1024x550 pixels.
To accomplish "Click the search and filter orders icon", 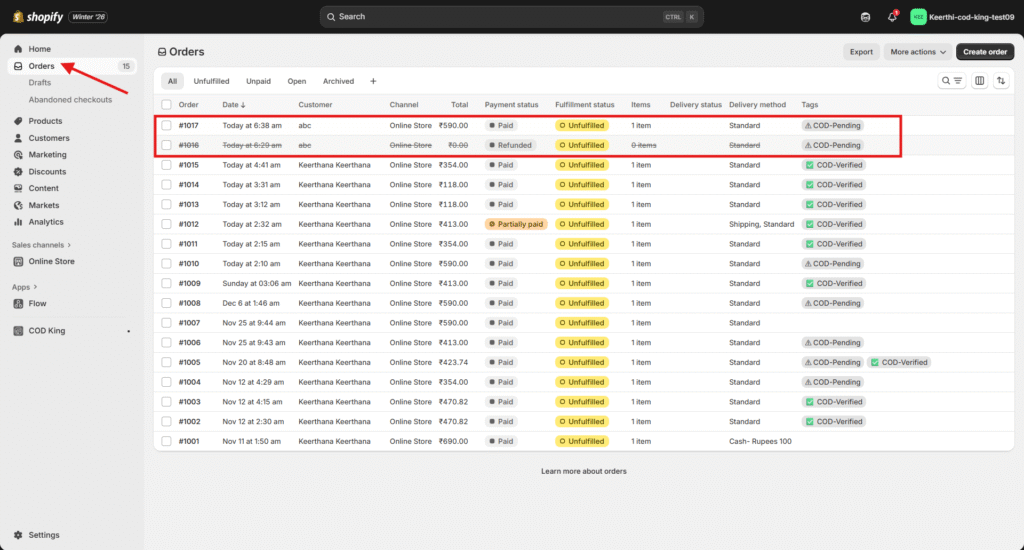I will [951, 81].
